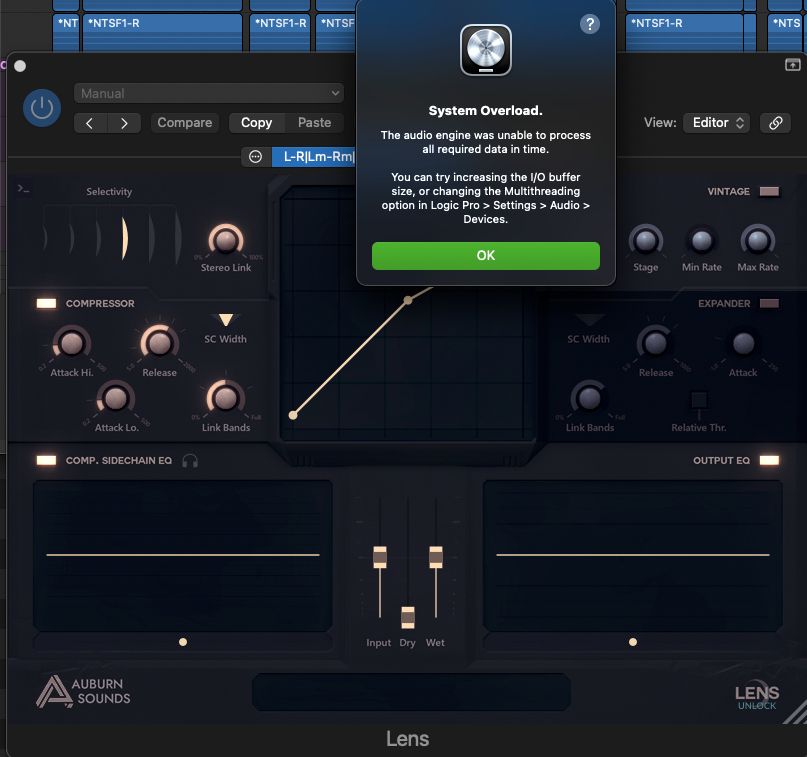
Task: Go to previous preset arrow
Action: [90, 123]
